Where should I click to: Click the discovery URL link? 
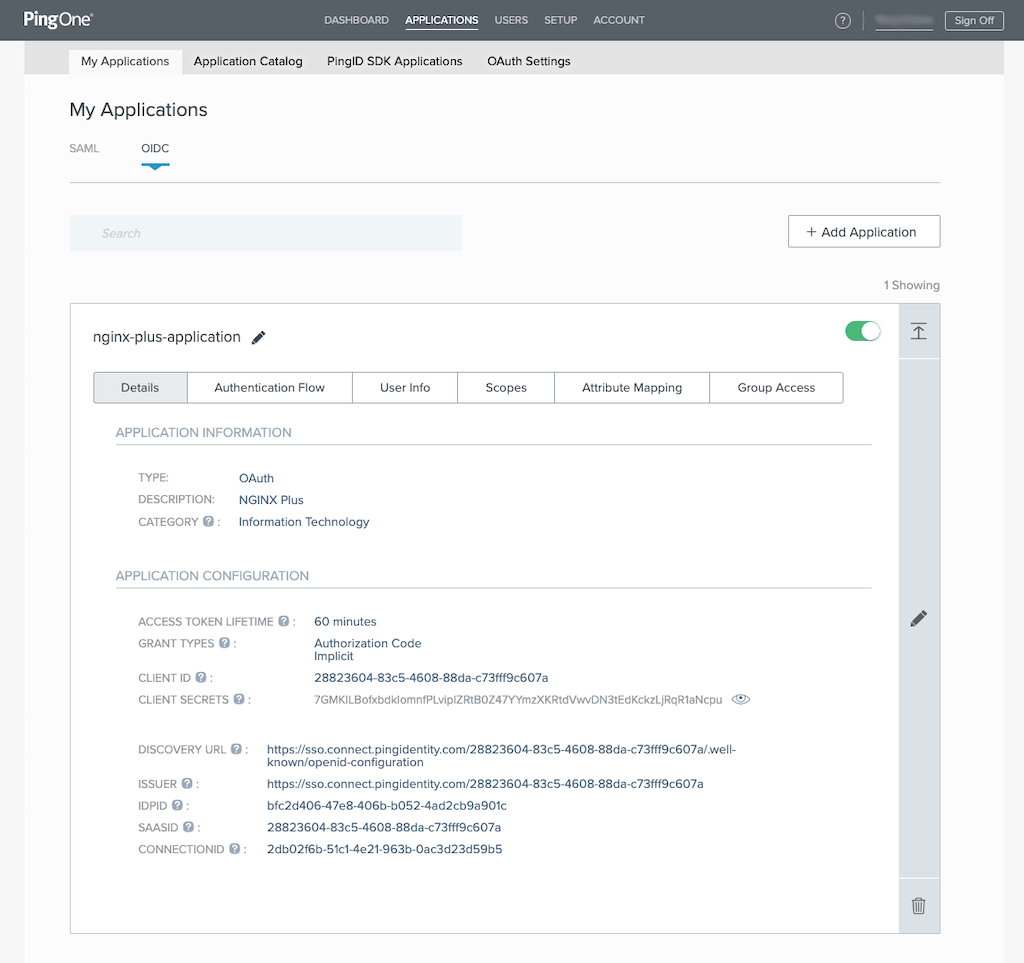[501, 755]
